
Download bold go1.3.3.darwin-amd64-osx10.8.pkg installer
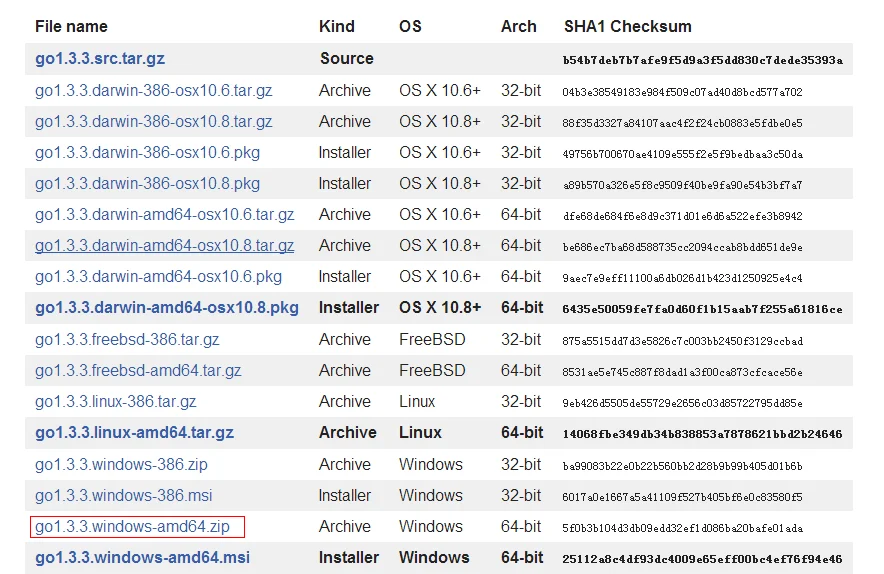[167, 307]
